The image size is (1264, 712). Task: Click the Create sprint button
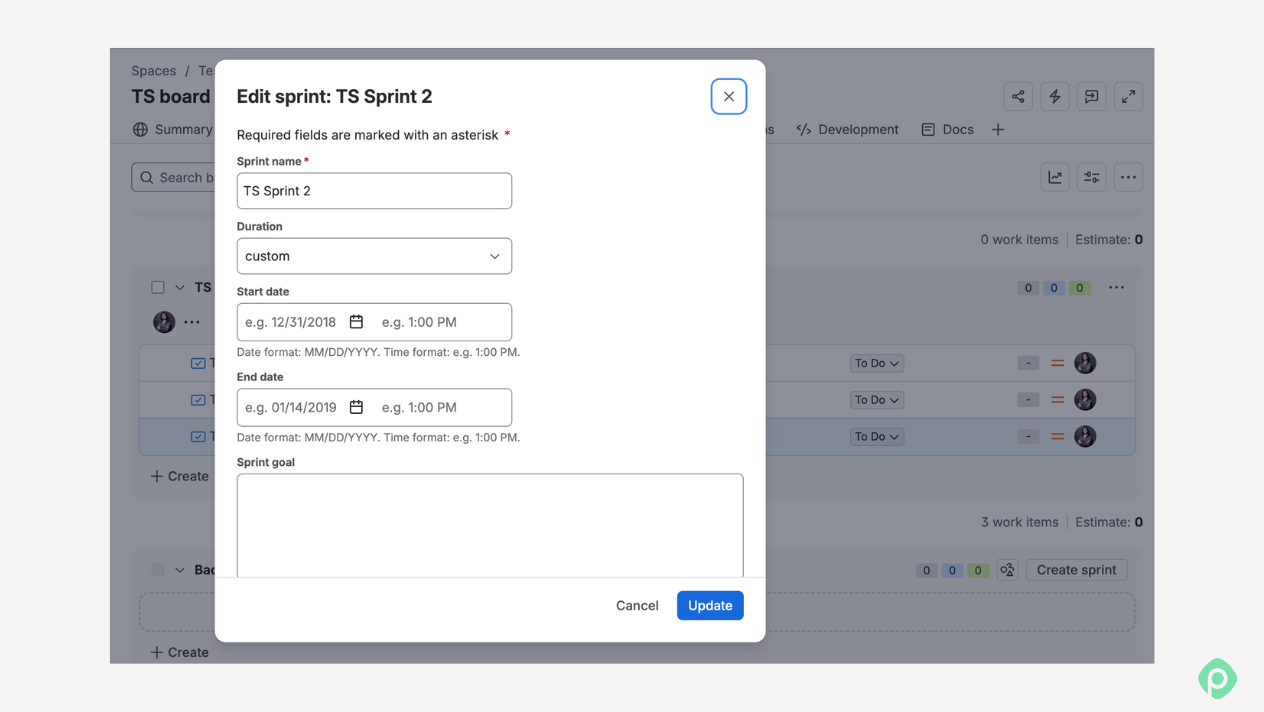(1077, 570)
